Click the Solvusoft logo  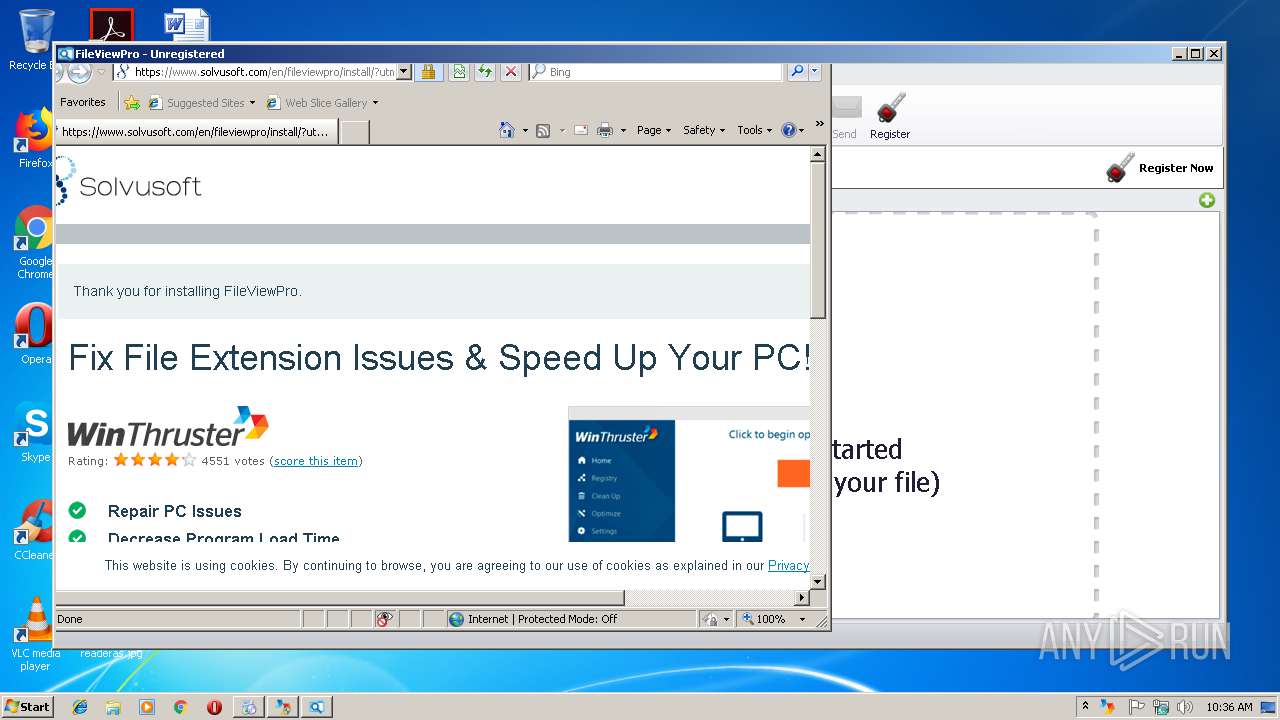point(129,183)
